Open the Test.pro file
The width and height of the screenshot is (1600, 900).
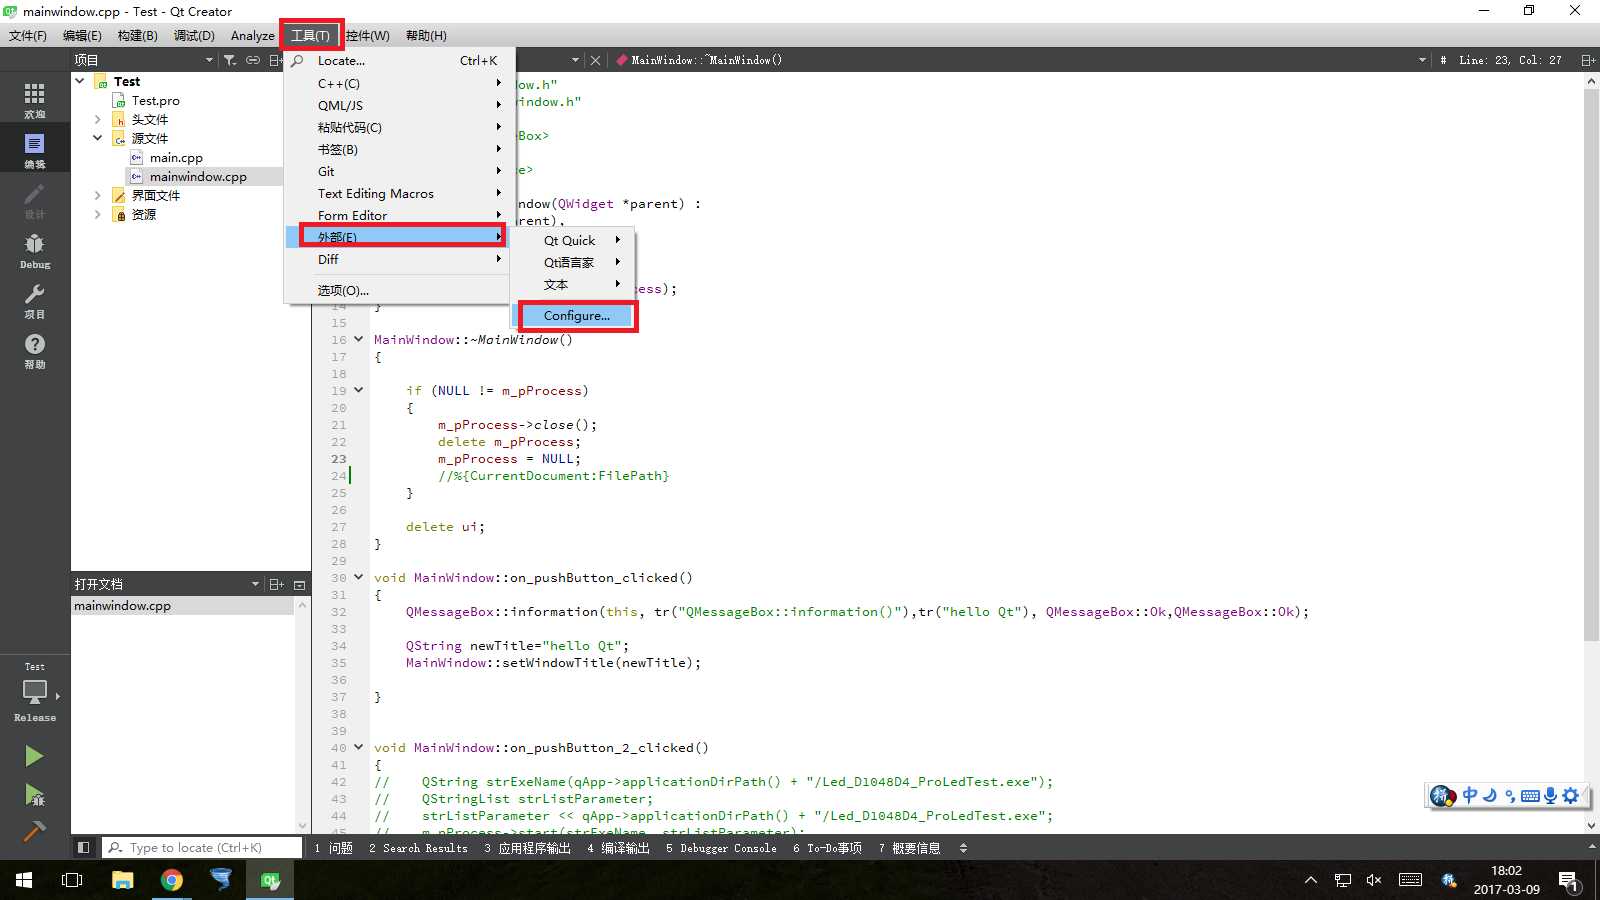point(155,100)
